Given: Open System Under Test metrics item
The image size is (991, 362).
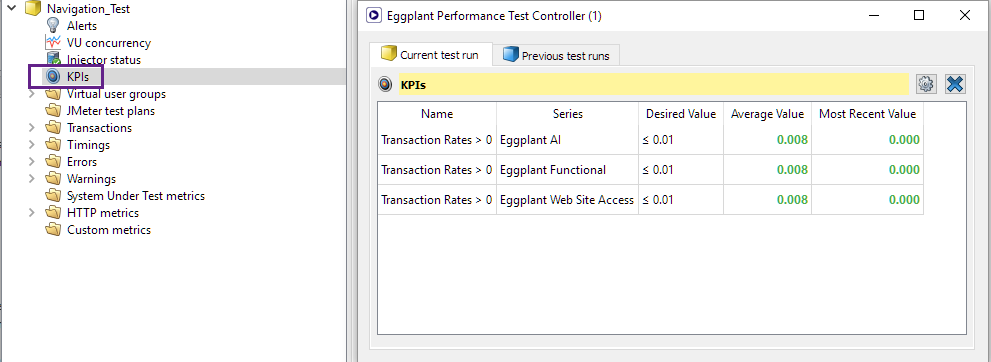Looking at the screenshot, I should [136, 196].
